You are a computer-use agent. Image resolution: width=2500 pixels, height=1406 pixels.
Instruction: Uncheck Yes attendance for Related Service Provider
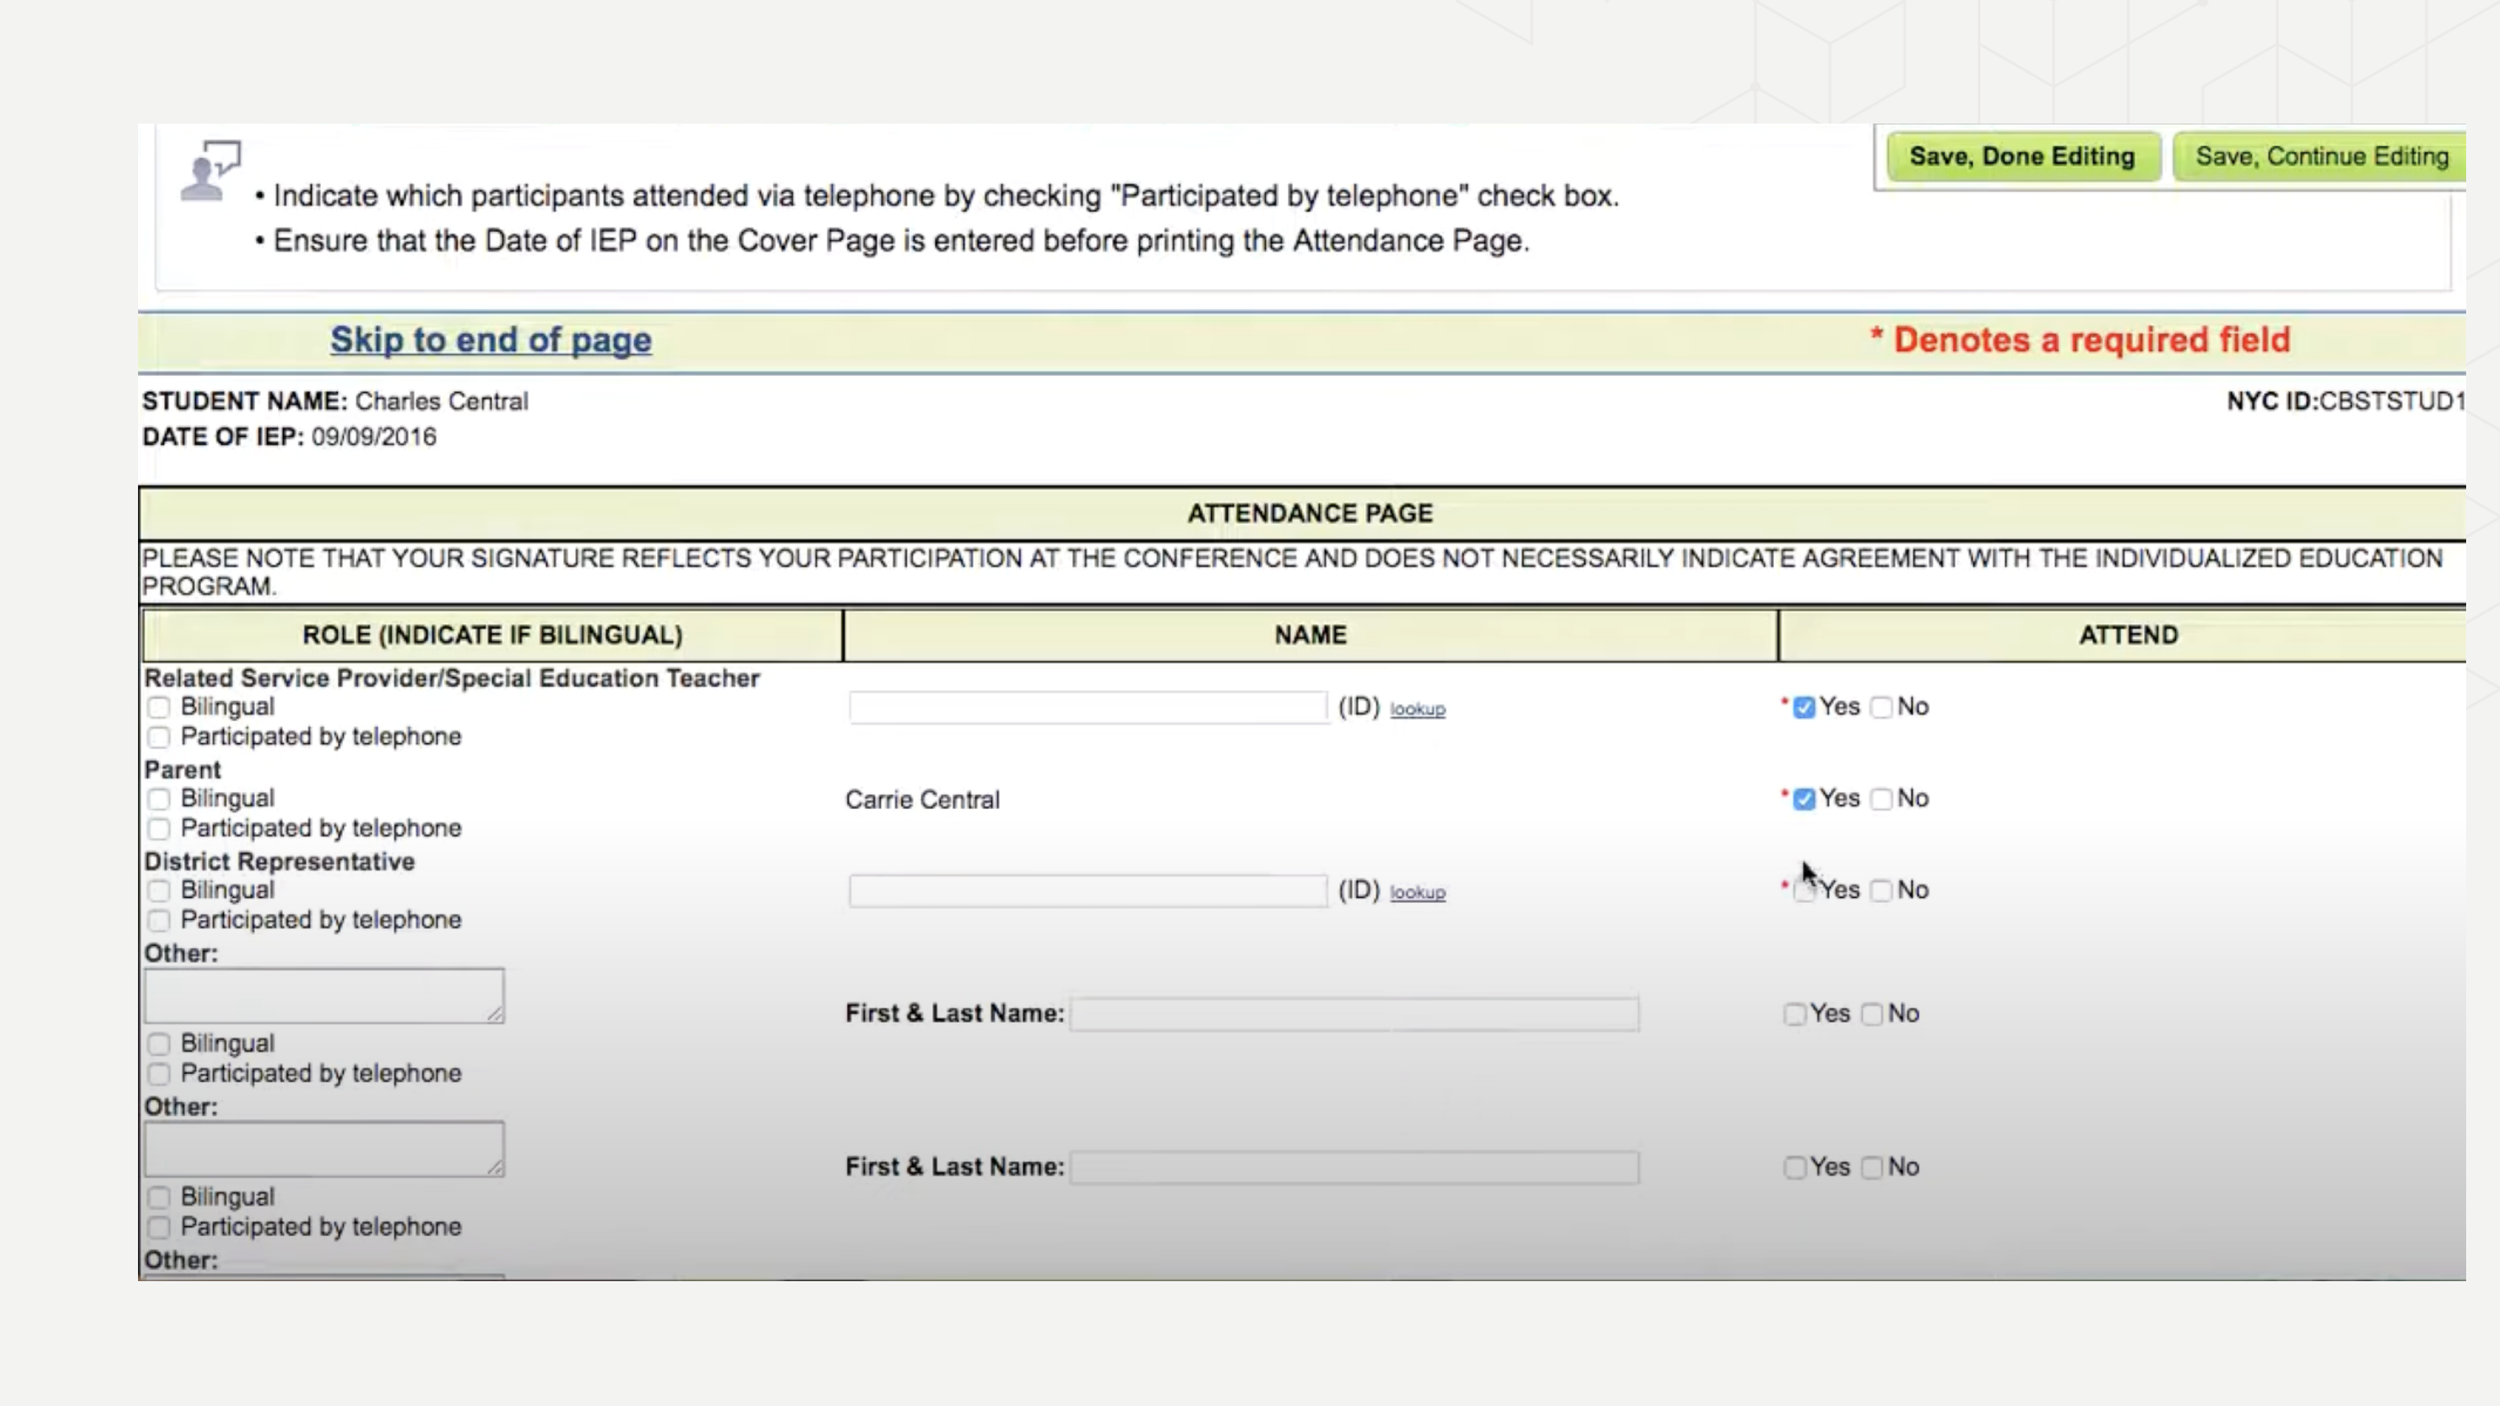click(x=1804, y=708)
